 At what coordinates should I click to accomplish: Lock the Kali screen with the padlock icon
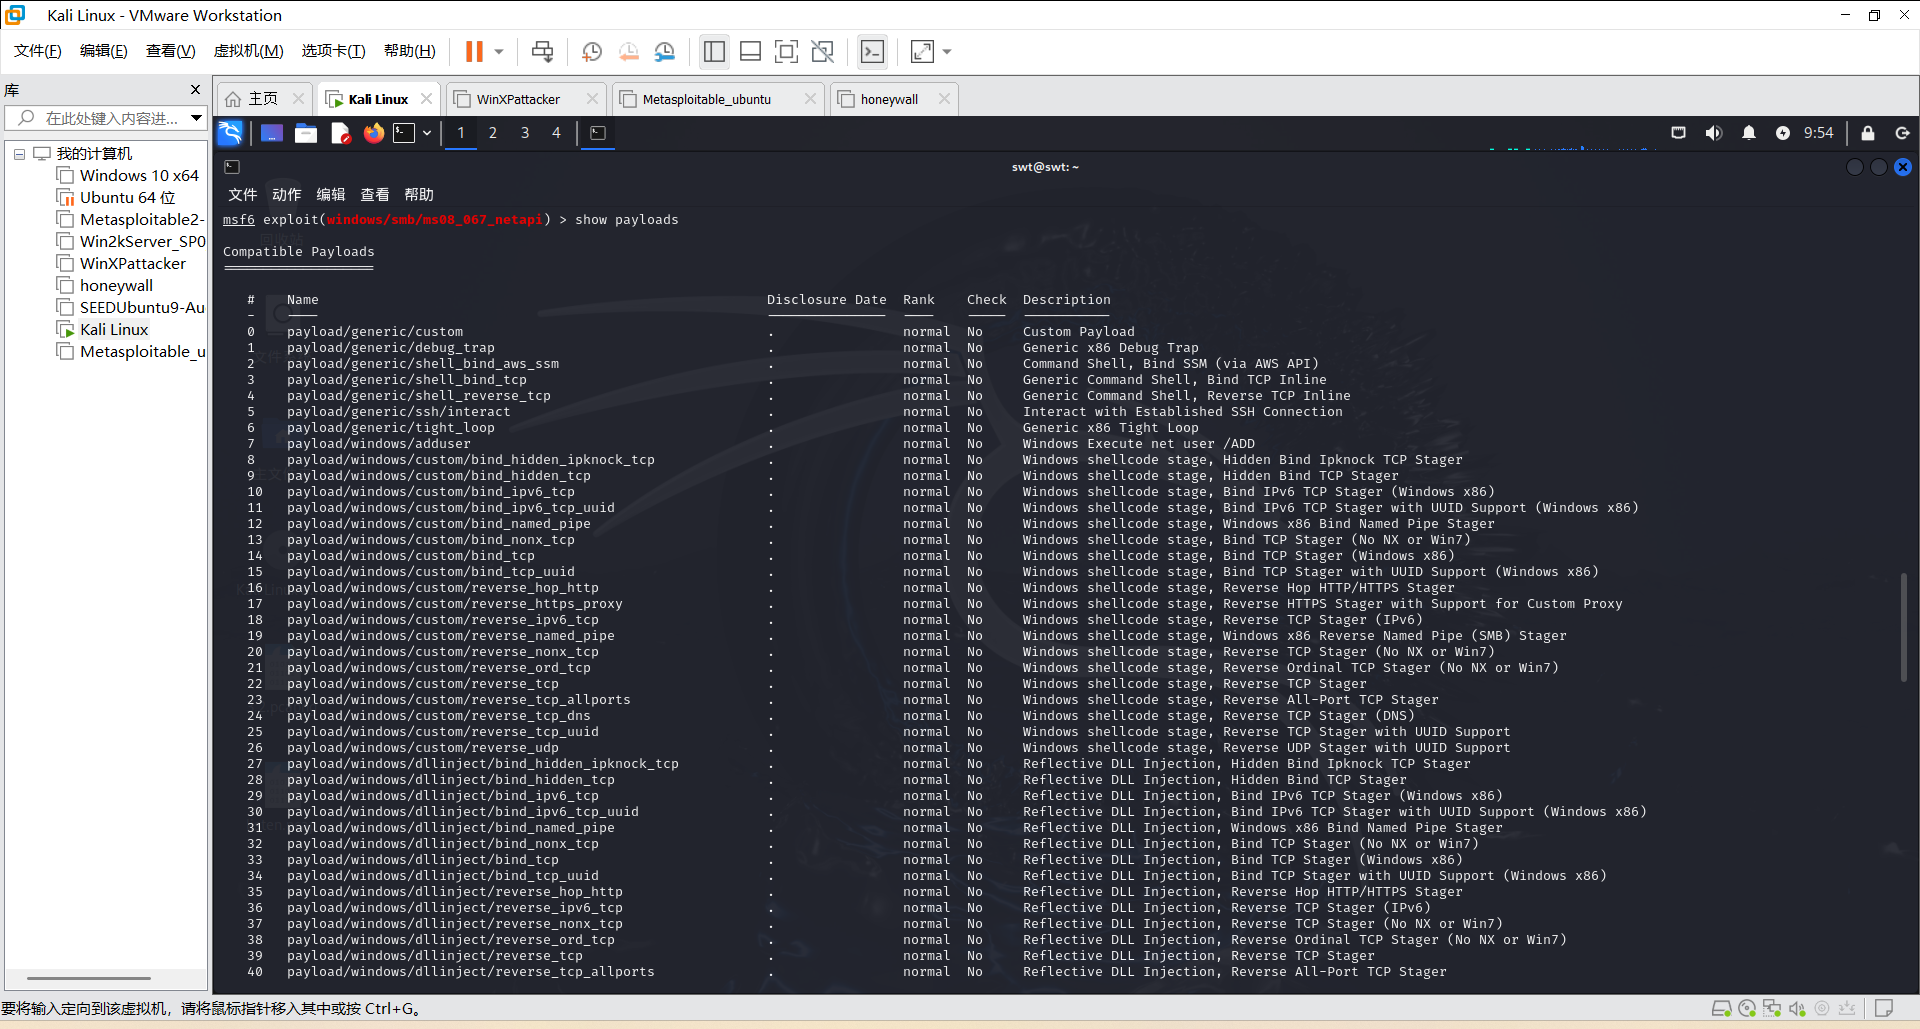click(x=1868, y=133)
